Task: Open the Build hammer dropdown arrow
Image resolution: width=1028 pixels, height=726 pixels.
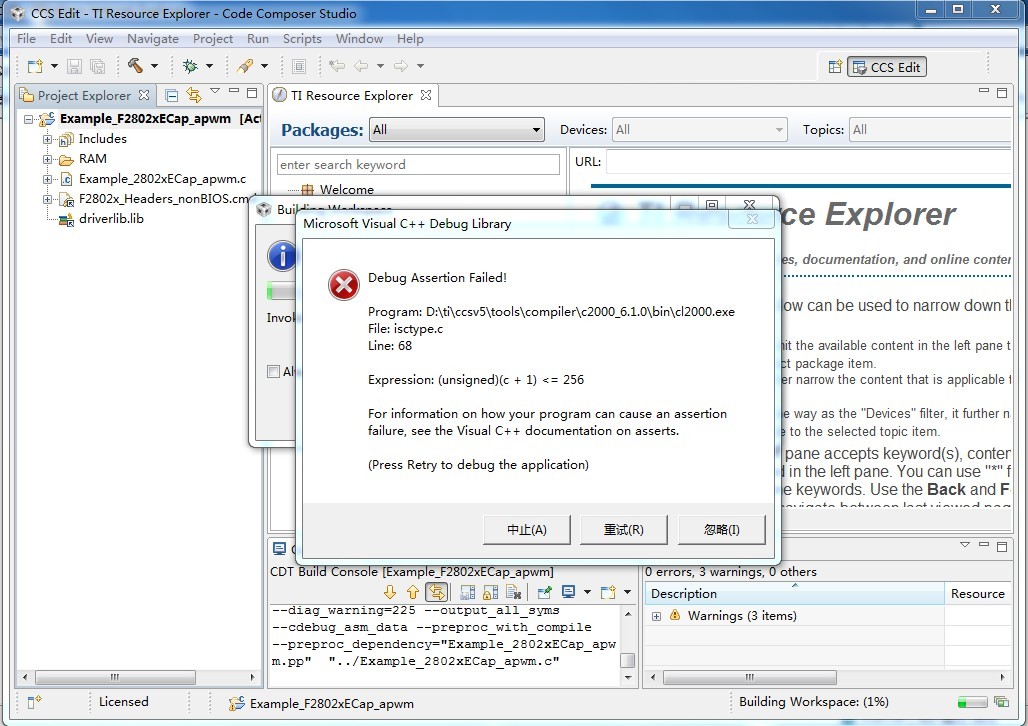Action: [x=154, y=66]
